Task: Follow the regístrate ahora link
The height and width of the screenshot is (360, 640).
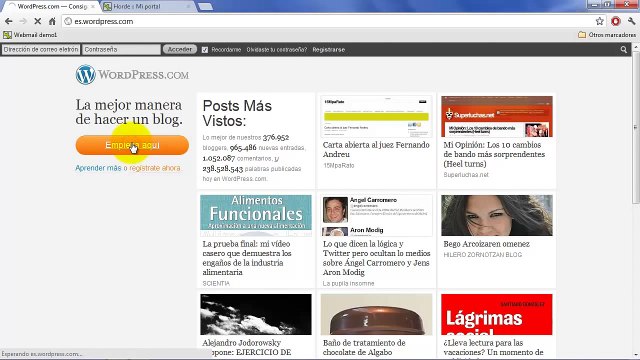Action: [155, 168]
